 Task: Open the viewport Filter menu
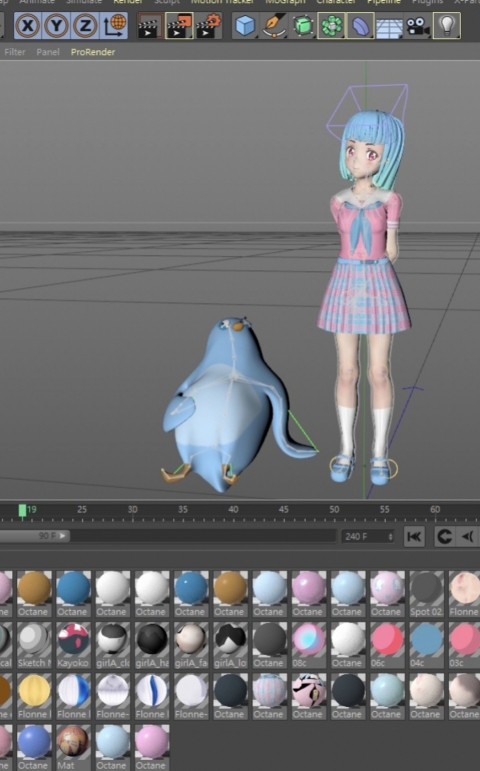[15, 52]
